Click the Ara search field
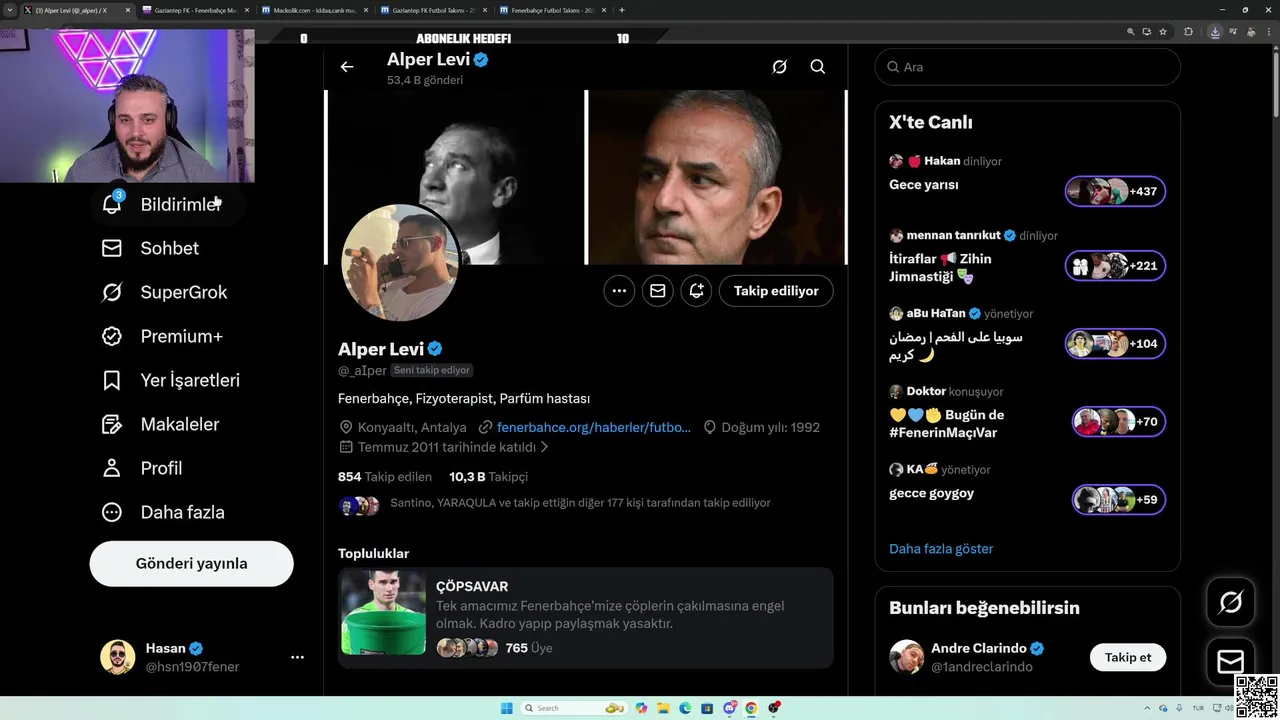Image resolution: width=1280 pixels, height=720 pixels. (x=1027, y=67)
